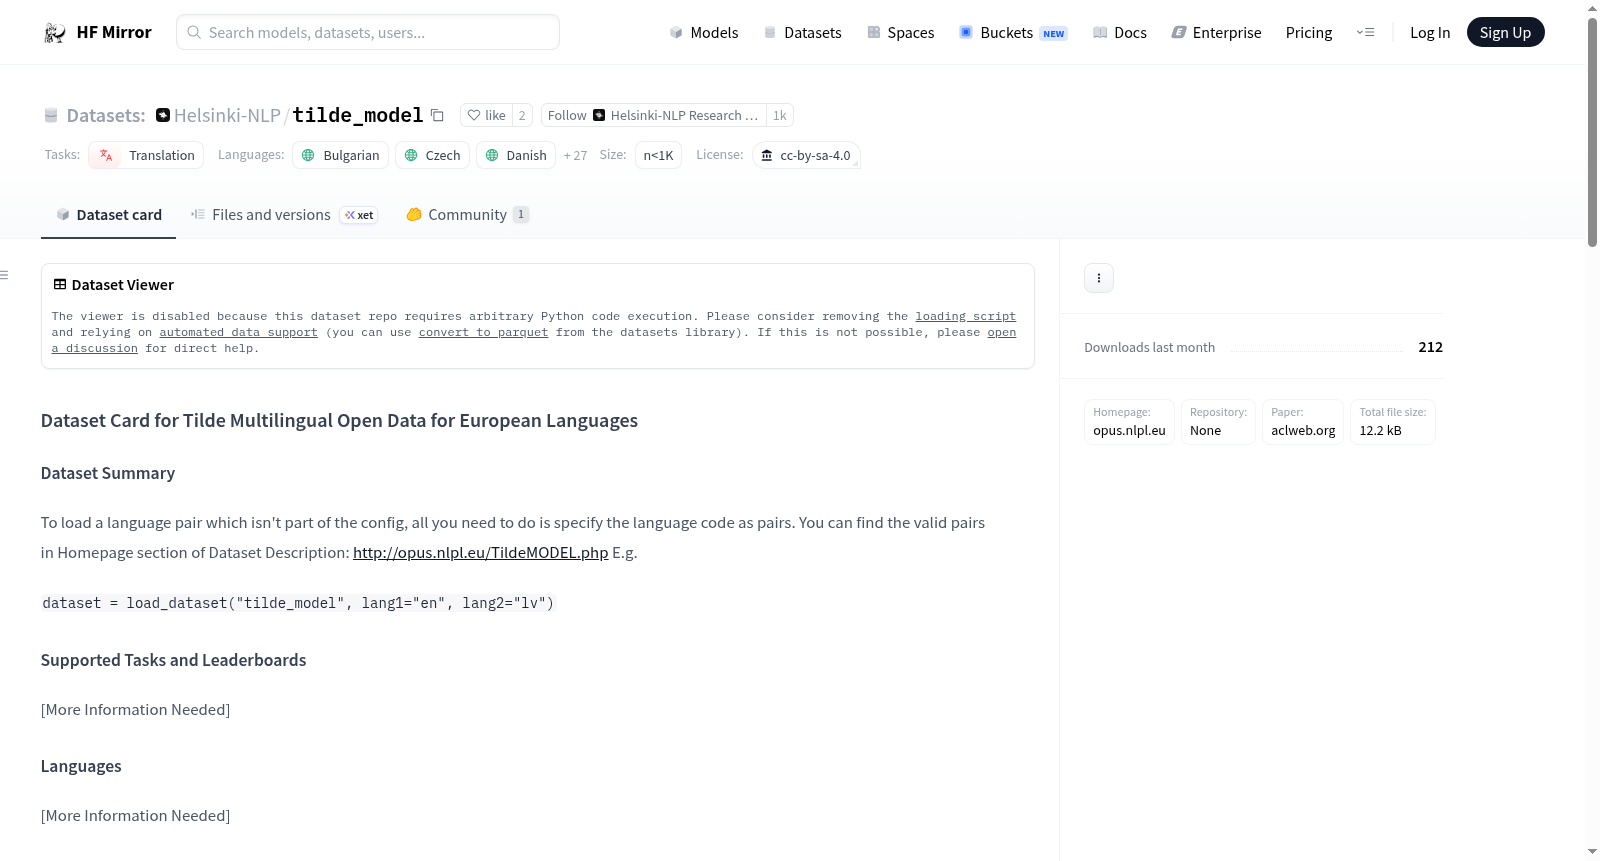Open the Community tab
The width and height of the screenshot is (1600, 861).
[467, 215]
